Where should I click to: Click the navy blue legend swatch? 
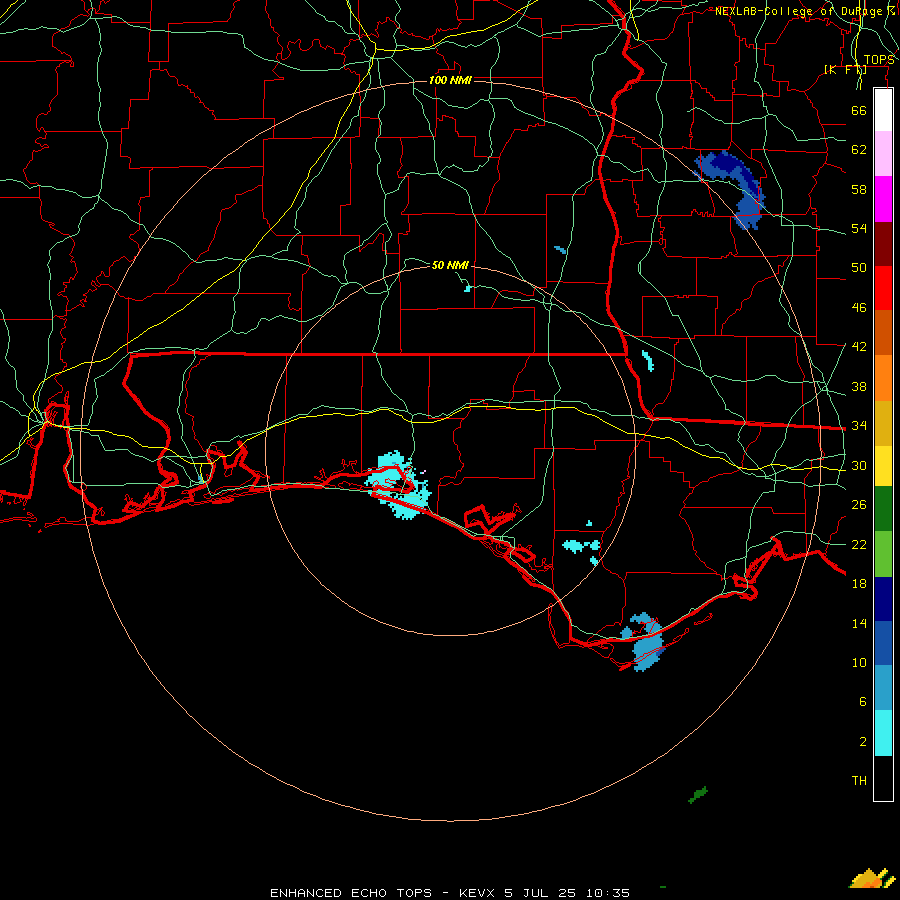(x=883, y=599)
